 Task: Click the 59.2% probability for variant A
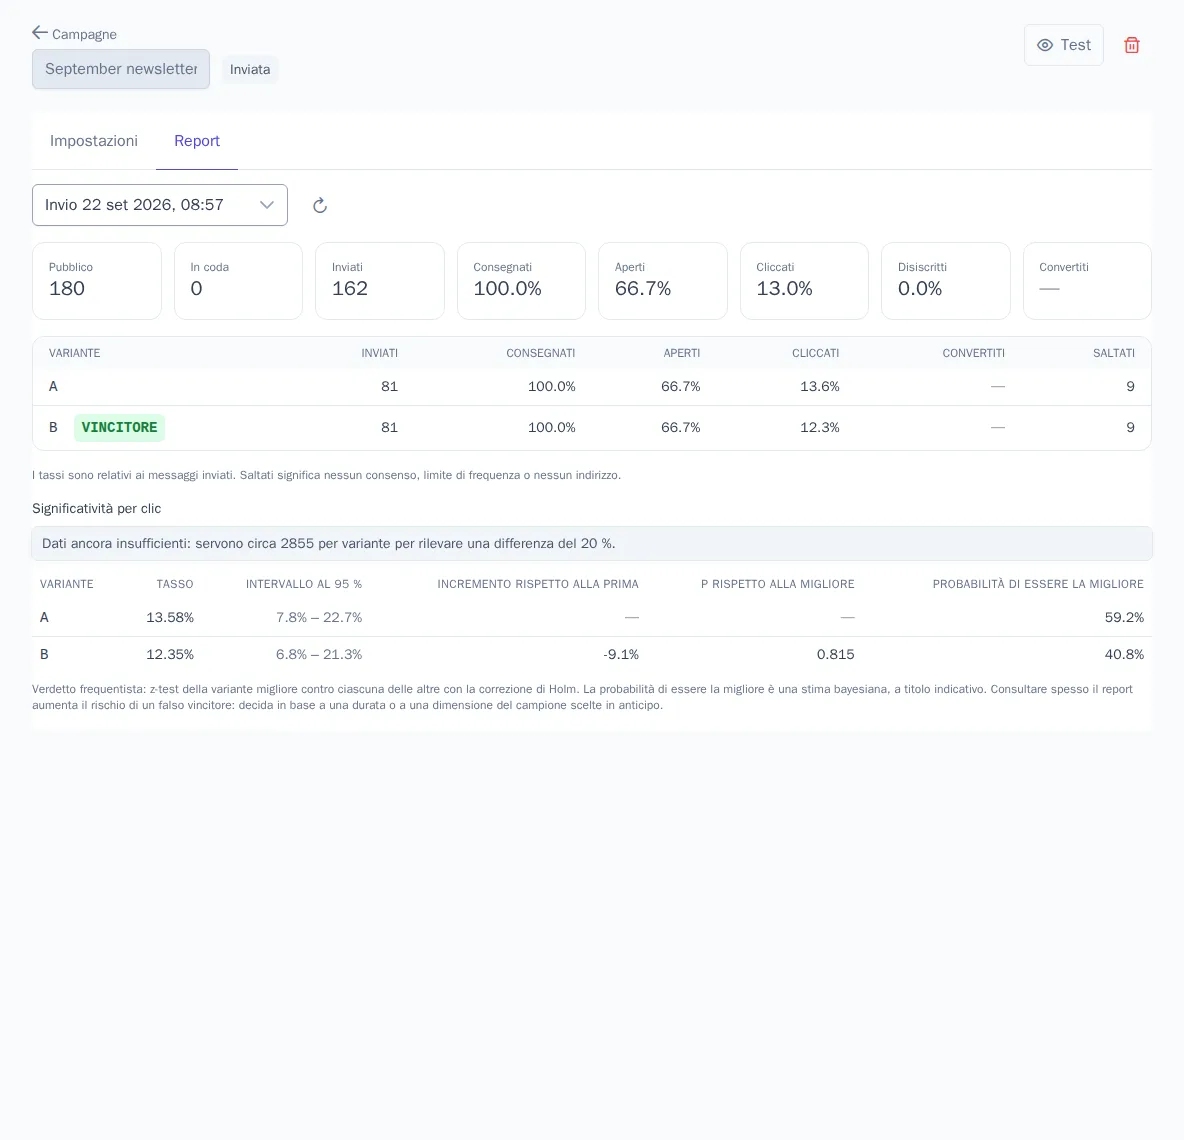pos(1124,618)
